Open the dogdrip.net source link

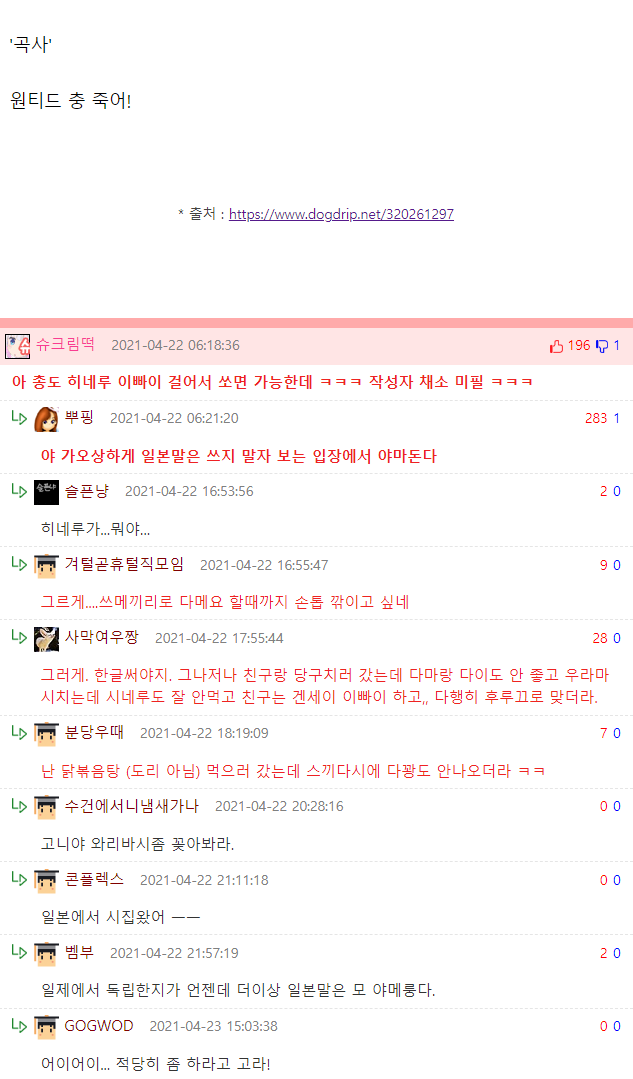341,214
